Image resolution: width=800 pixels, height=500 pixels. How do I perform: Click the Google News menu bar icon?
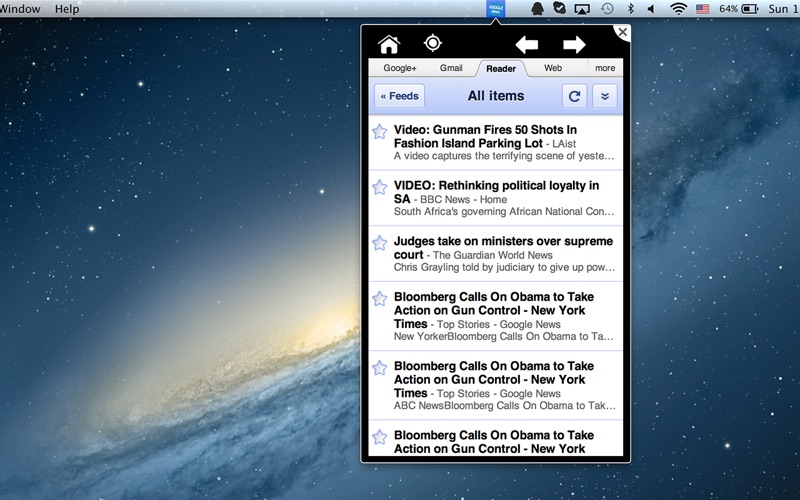coord(496,9)
